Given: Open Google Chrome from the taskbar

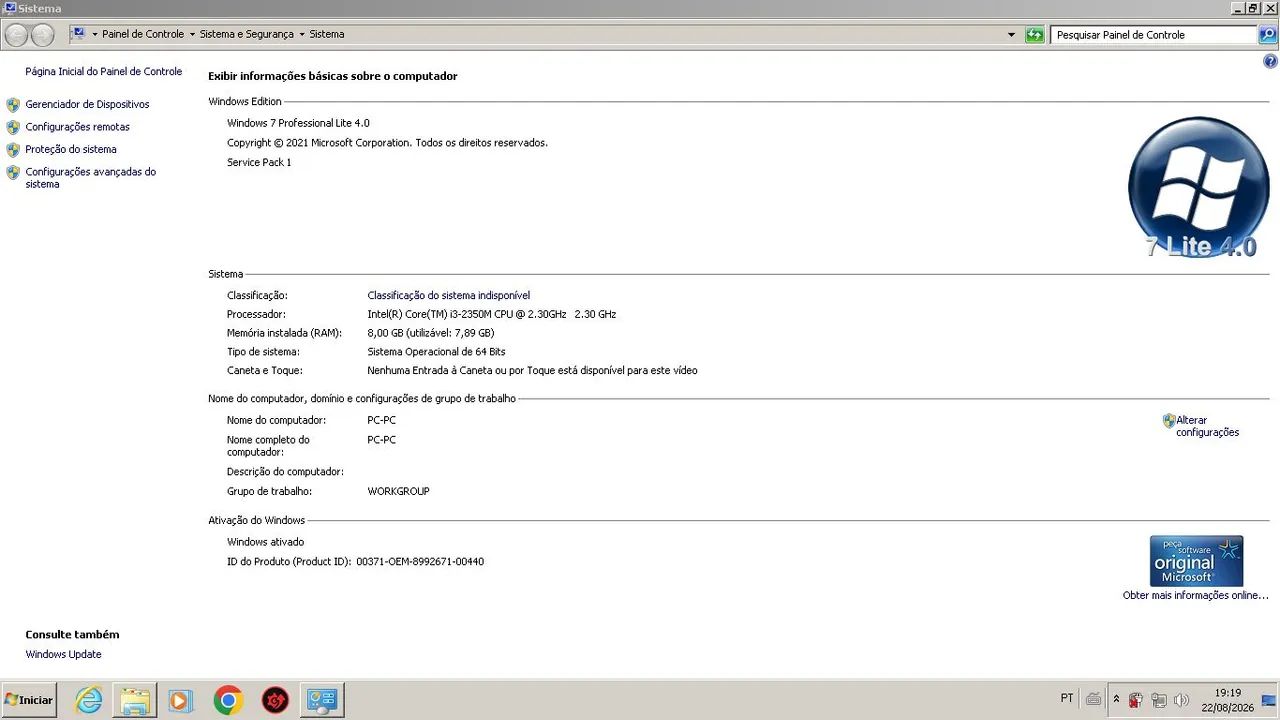Looking at the screenshot, I should coord(228,700).
